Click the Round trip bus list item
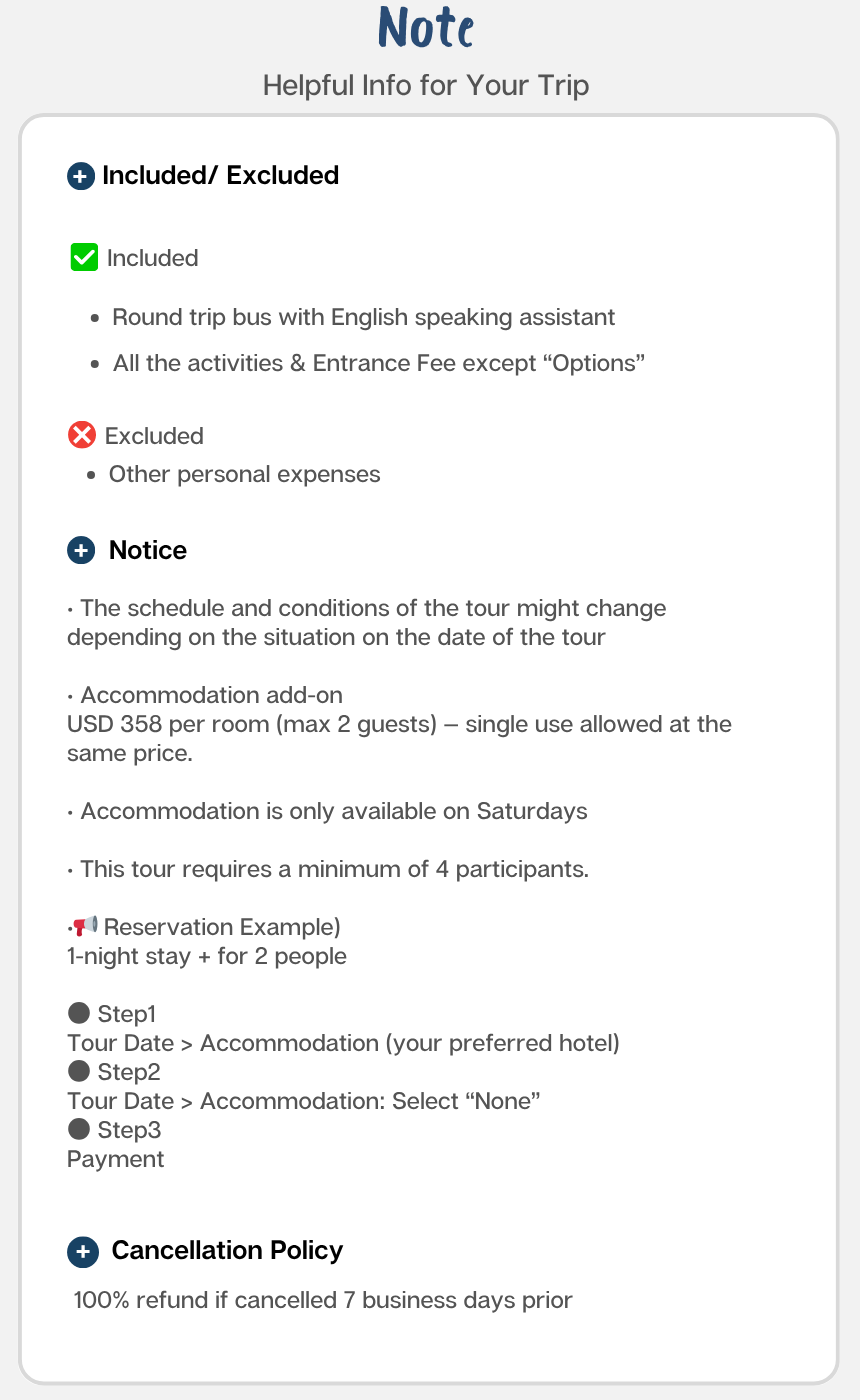The height and width of the screenshot is (1400, 860). click(x=363, y=318)
